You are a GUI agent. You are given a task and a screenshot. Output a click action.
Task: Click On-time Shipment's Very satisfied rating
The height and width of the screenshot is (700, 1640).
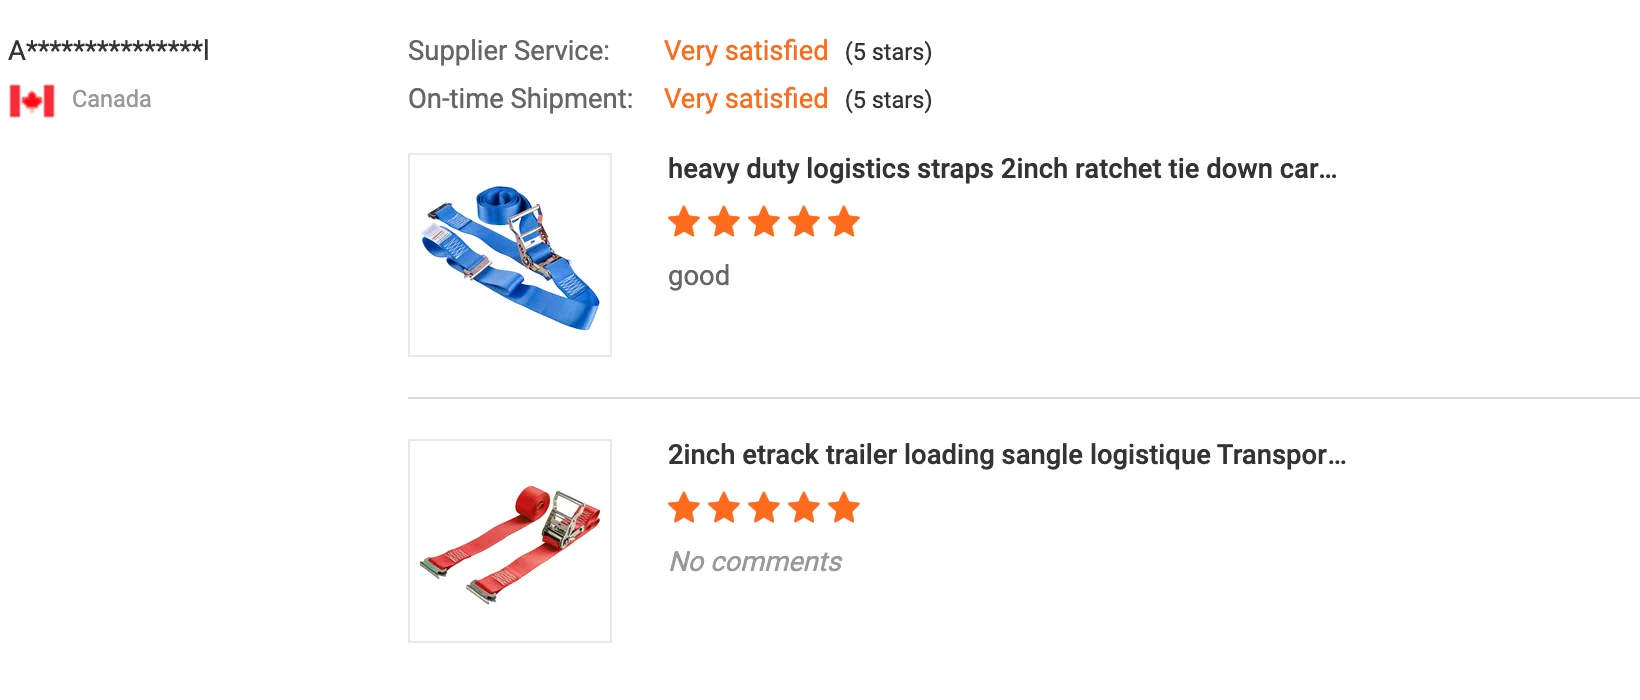pyautogui.click(x=746, y=99)
